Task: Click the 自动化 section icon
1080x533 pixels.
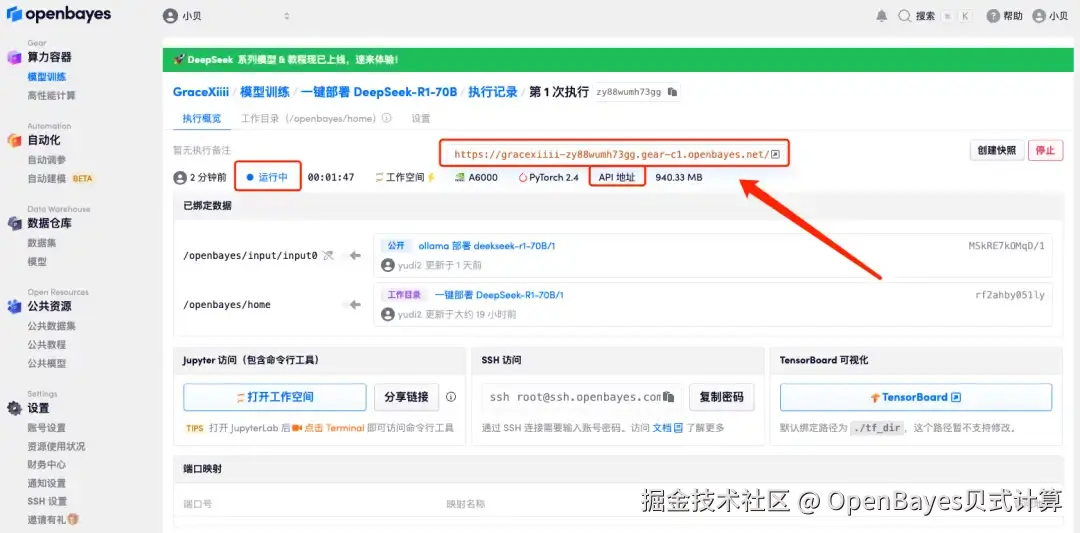Action: [14, 140]
